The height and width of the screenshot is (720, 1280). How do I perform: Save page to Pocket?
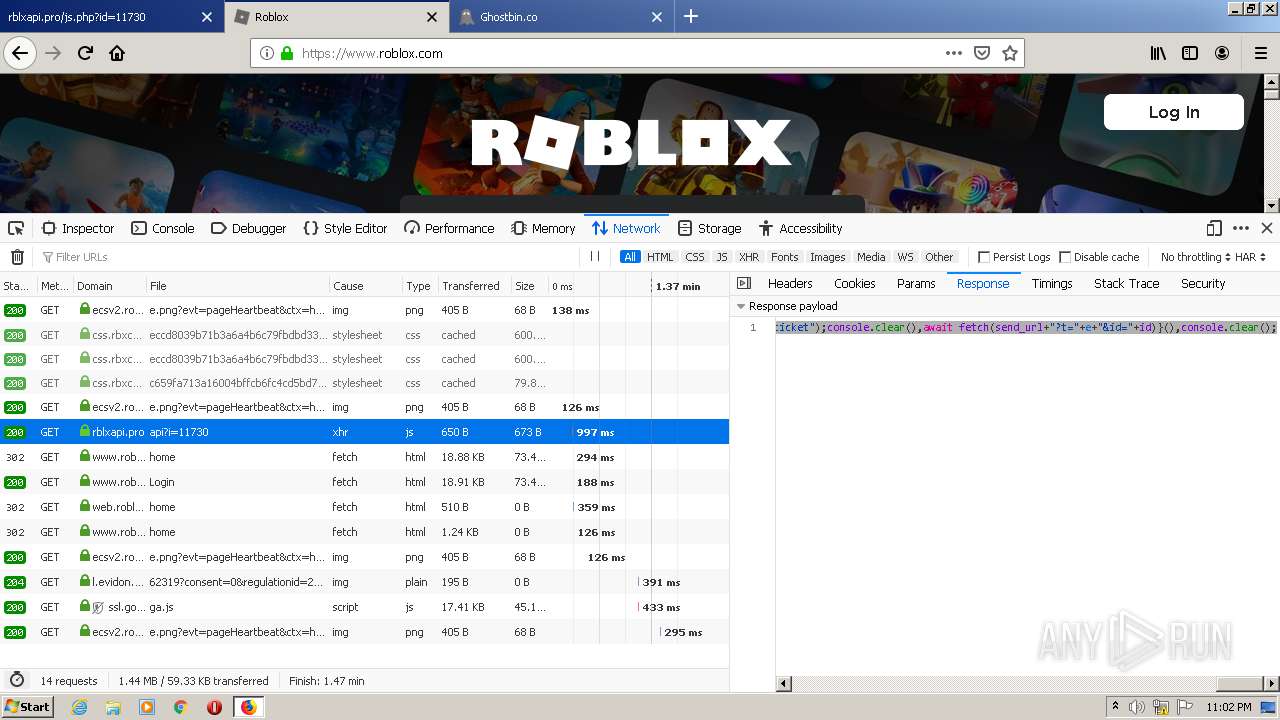point(982,53)
